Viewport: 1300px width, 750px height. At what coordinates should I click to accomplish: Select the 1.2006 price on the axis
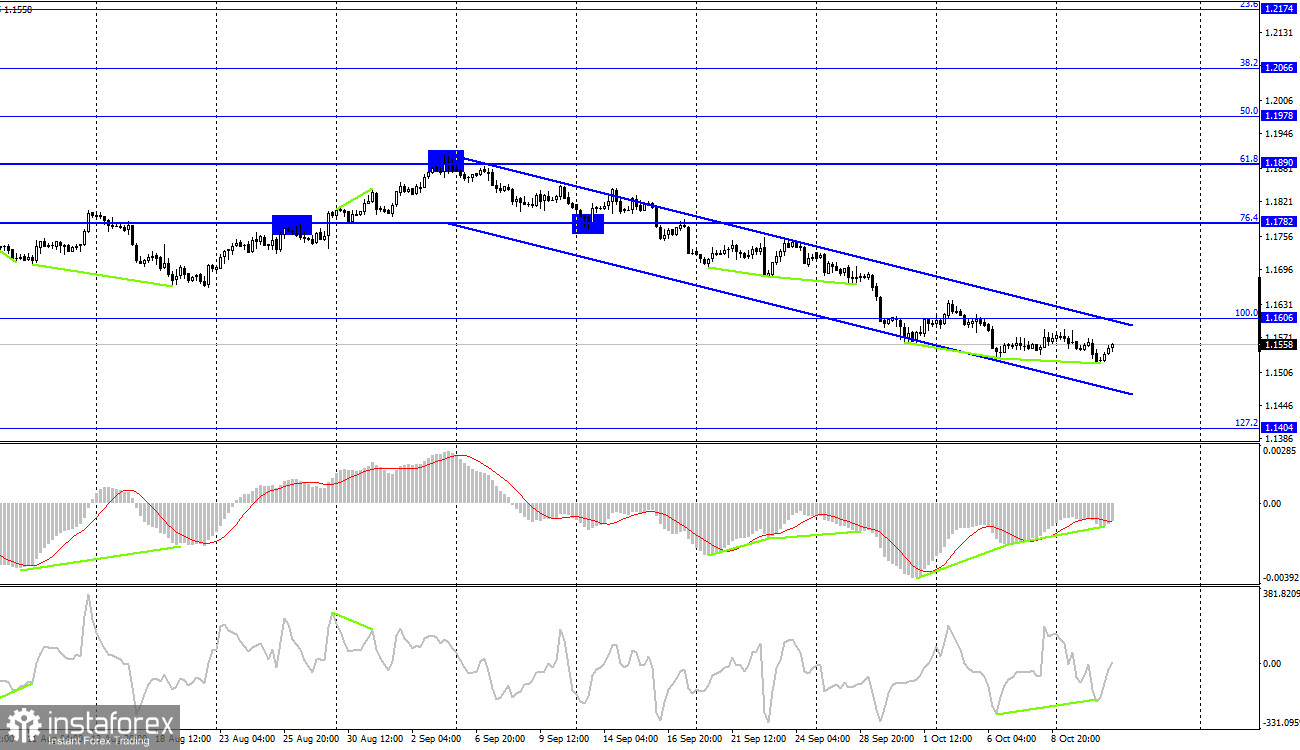(1279, 101)
